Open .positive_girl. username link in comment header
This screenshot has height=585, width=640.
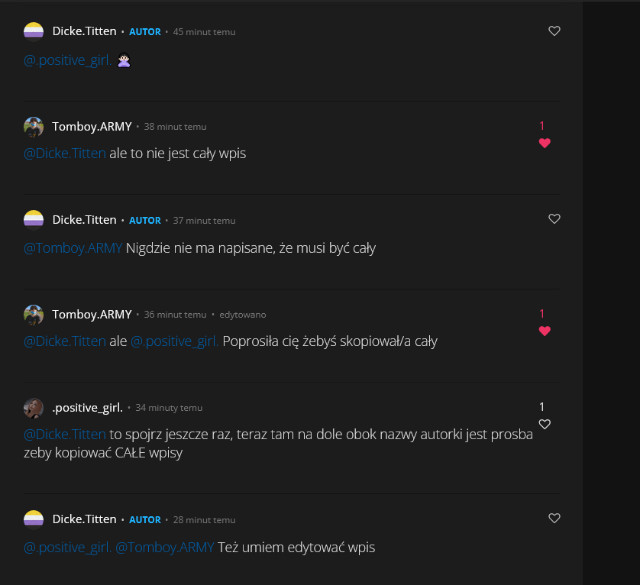87,407
